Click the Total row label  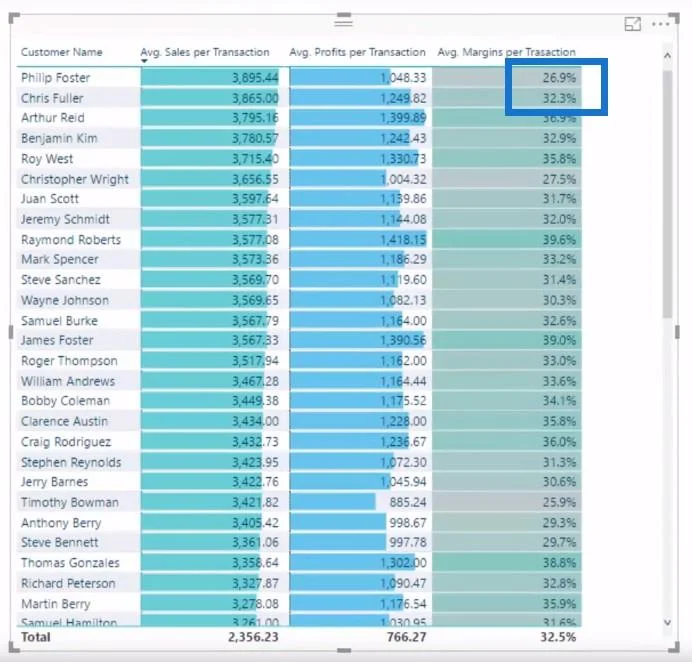point(36,637)
